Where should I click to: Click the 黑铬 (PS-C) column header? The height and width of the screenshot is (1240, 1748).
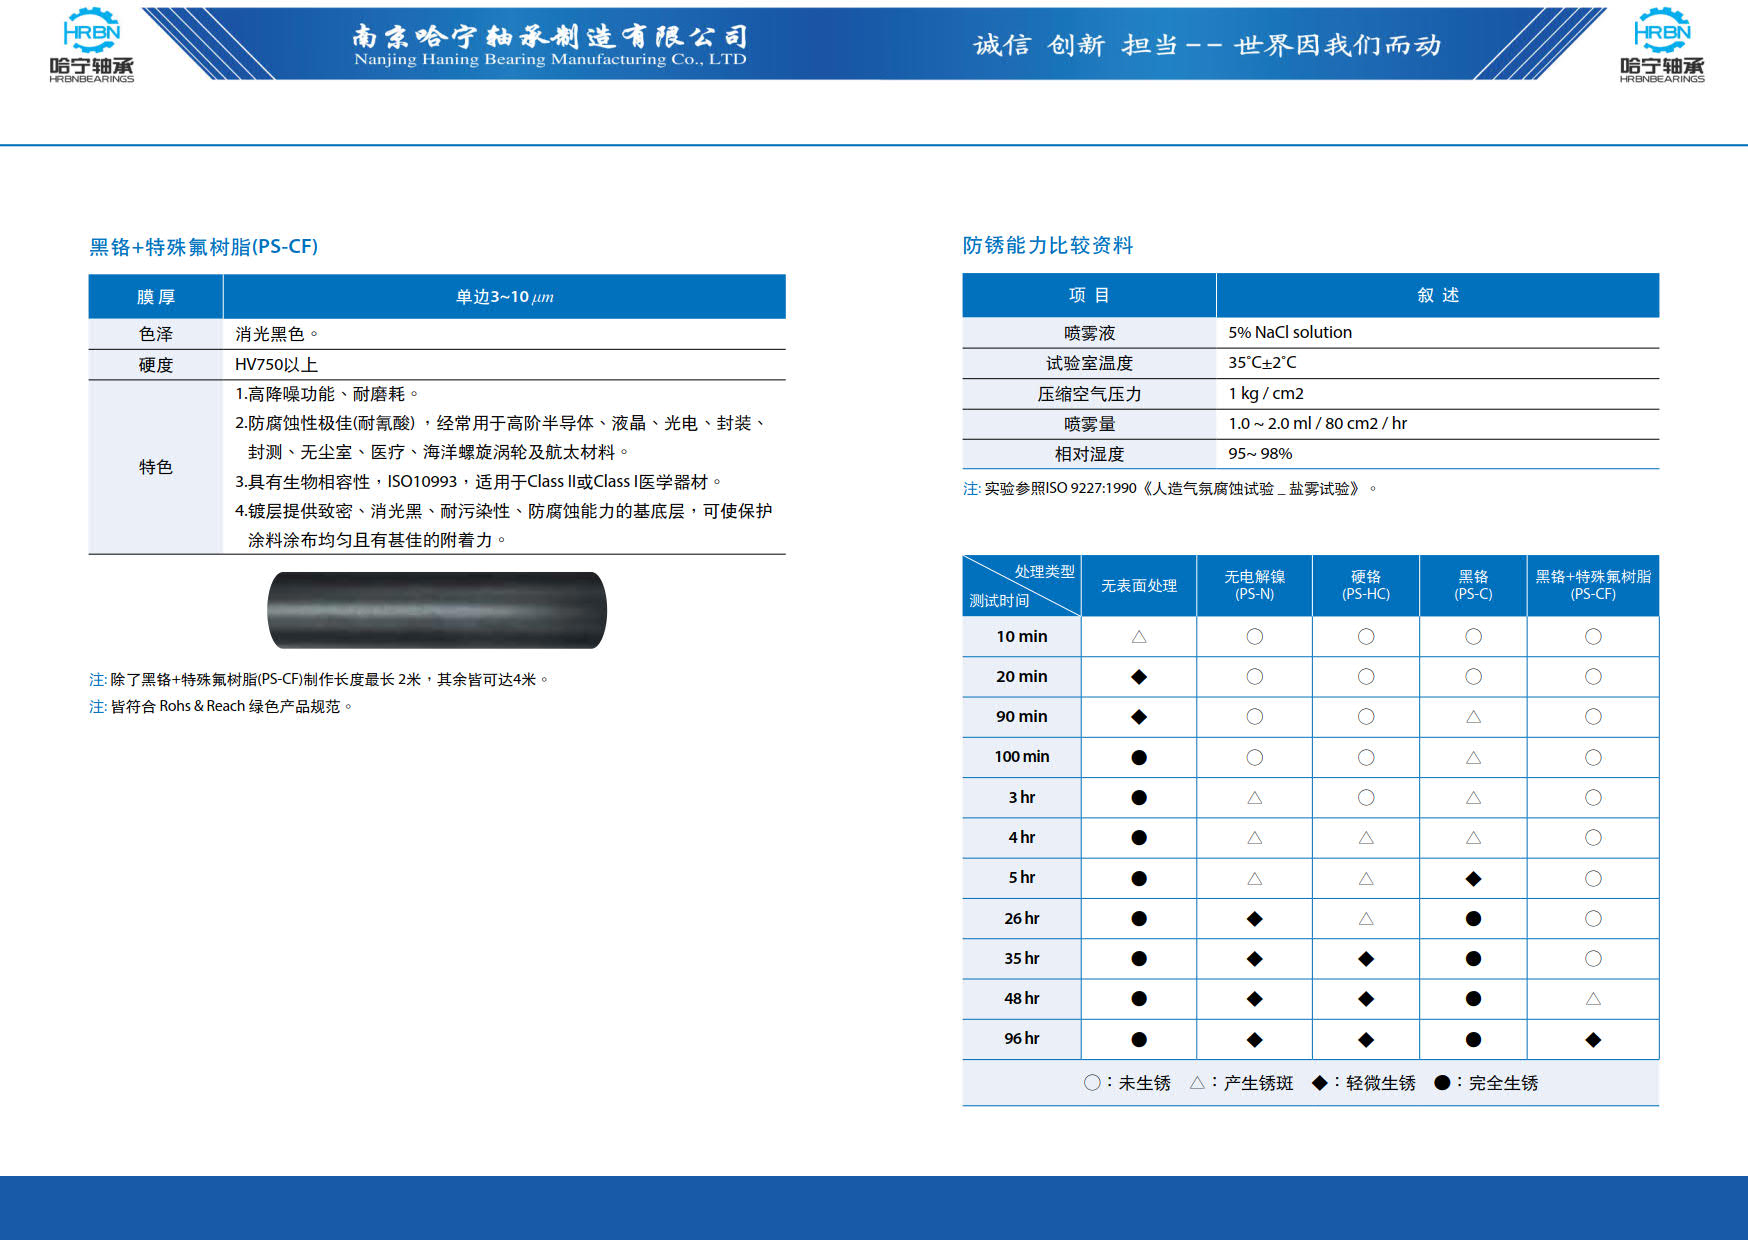[1473, 585]
